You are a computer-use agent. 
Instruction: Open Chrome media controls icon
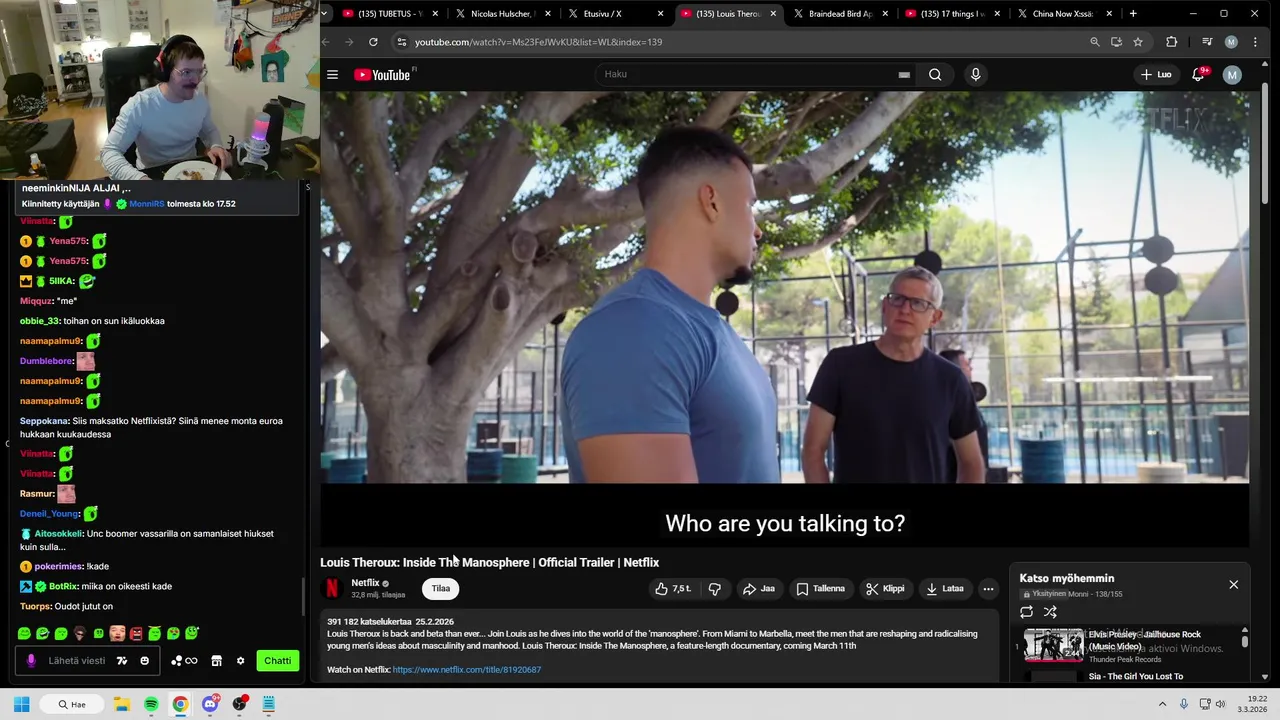[x=1207, y=42]
